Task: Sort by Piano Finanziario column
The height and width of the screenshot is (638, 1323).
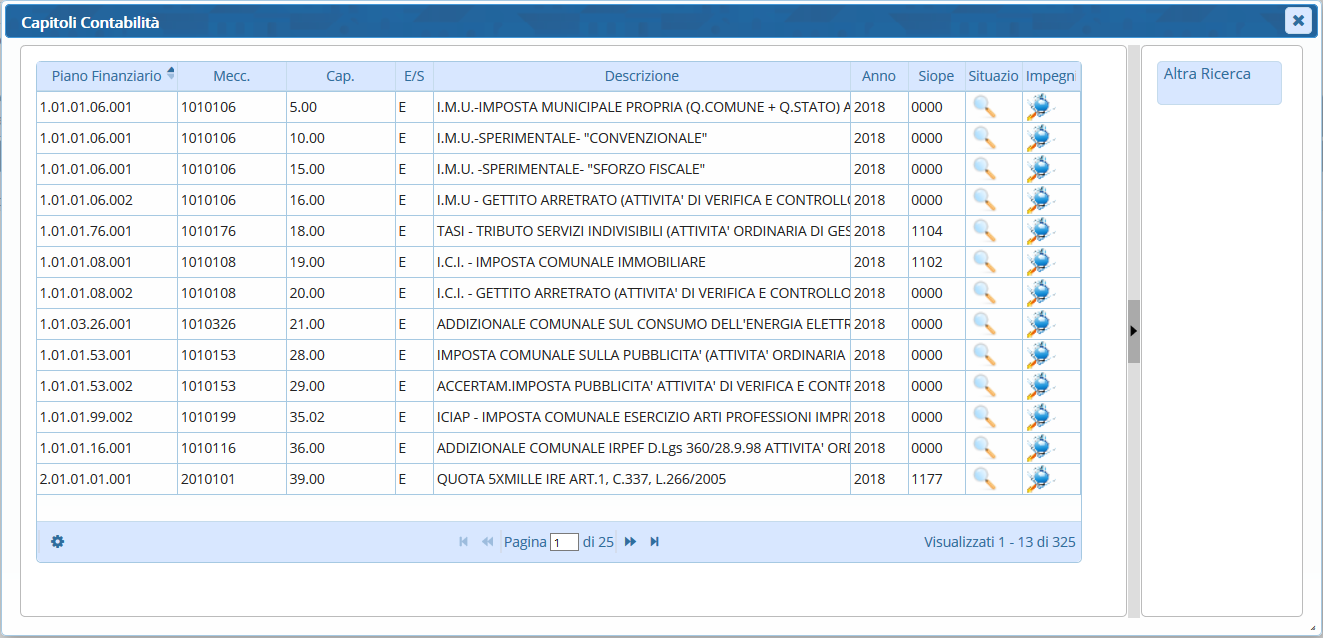Action: coord(106,76)
